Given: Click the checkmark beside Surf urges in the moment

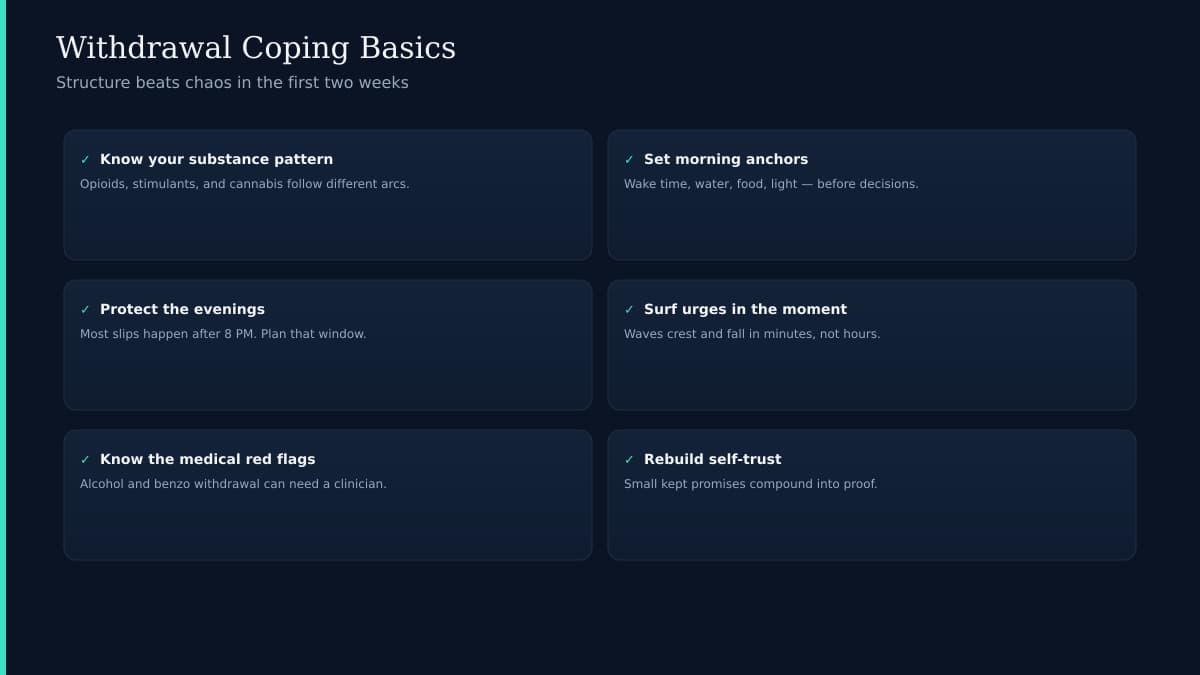Looking at the screenshot, I should point(629,310).
